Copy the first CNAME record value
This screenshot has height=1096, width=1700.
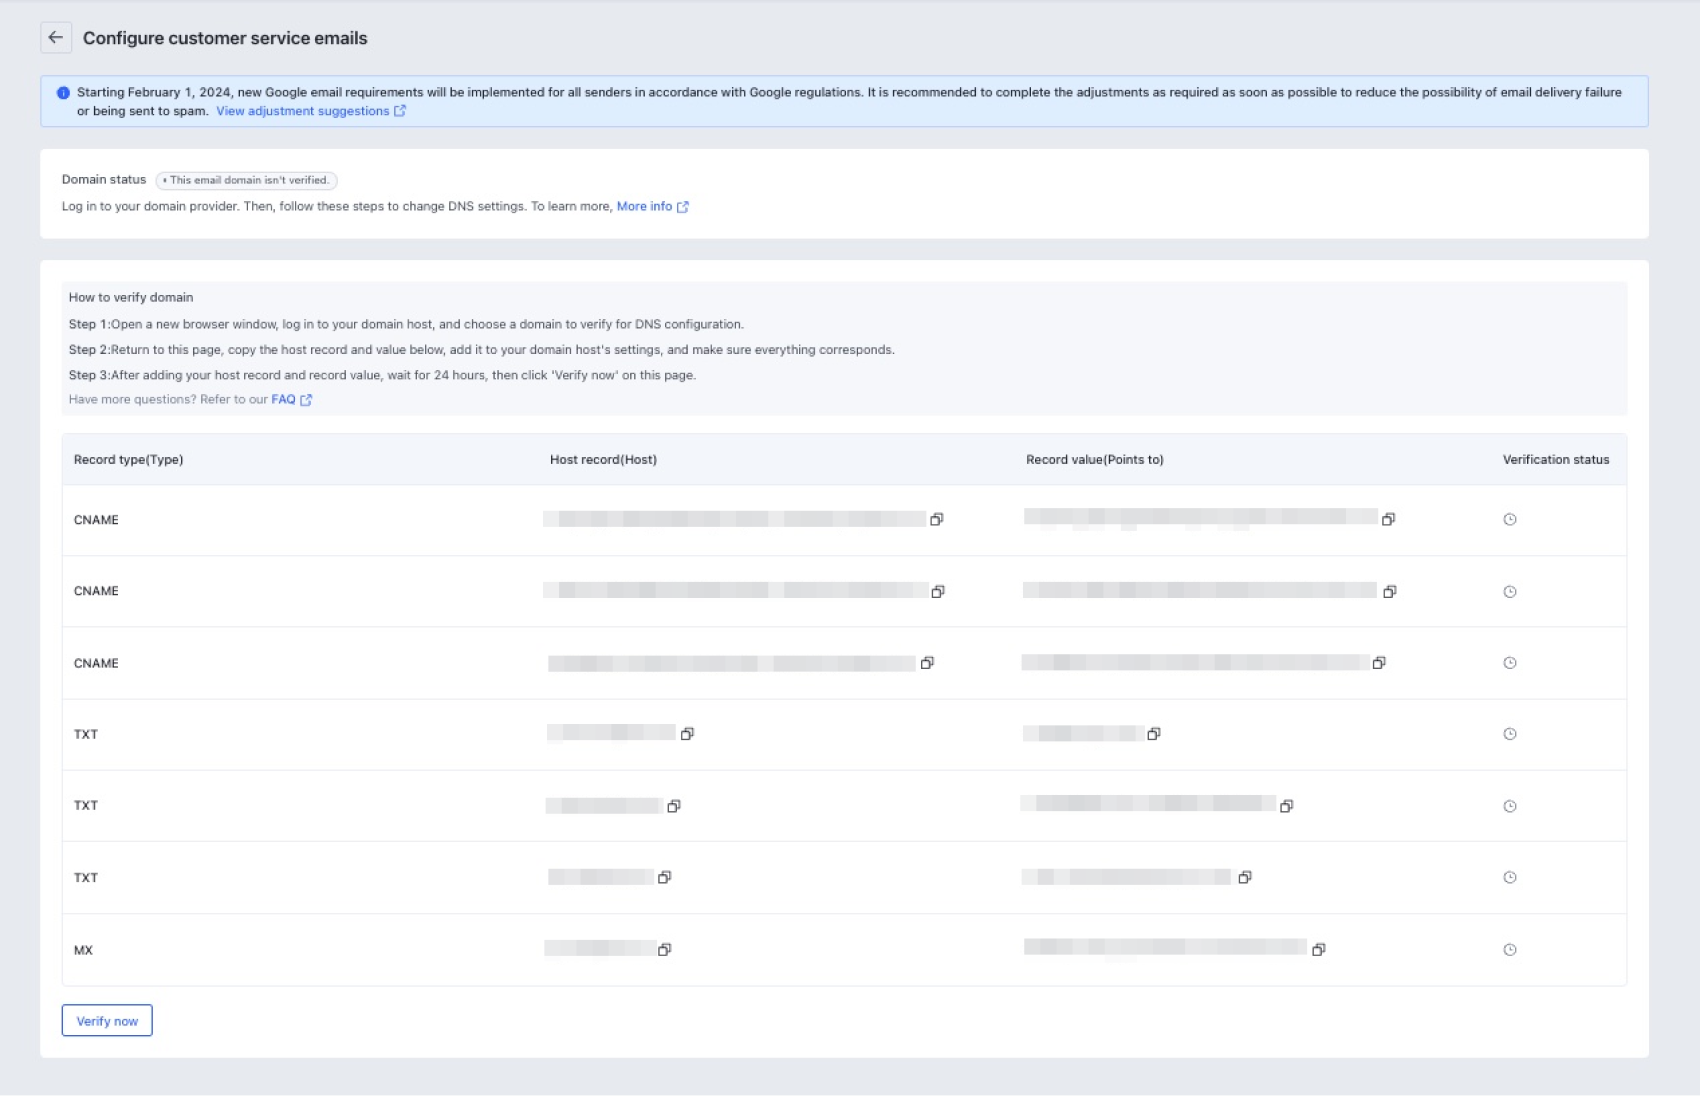click(1388, 519)
